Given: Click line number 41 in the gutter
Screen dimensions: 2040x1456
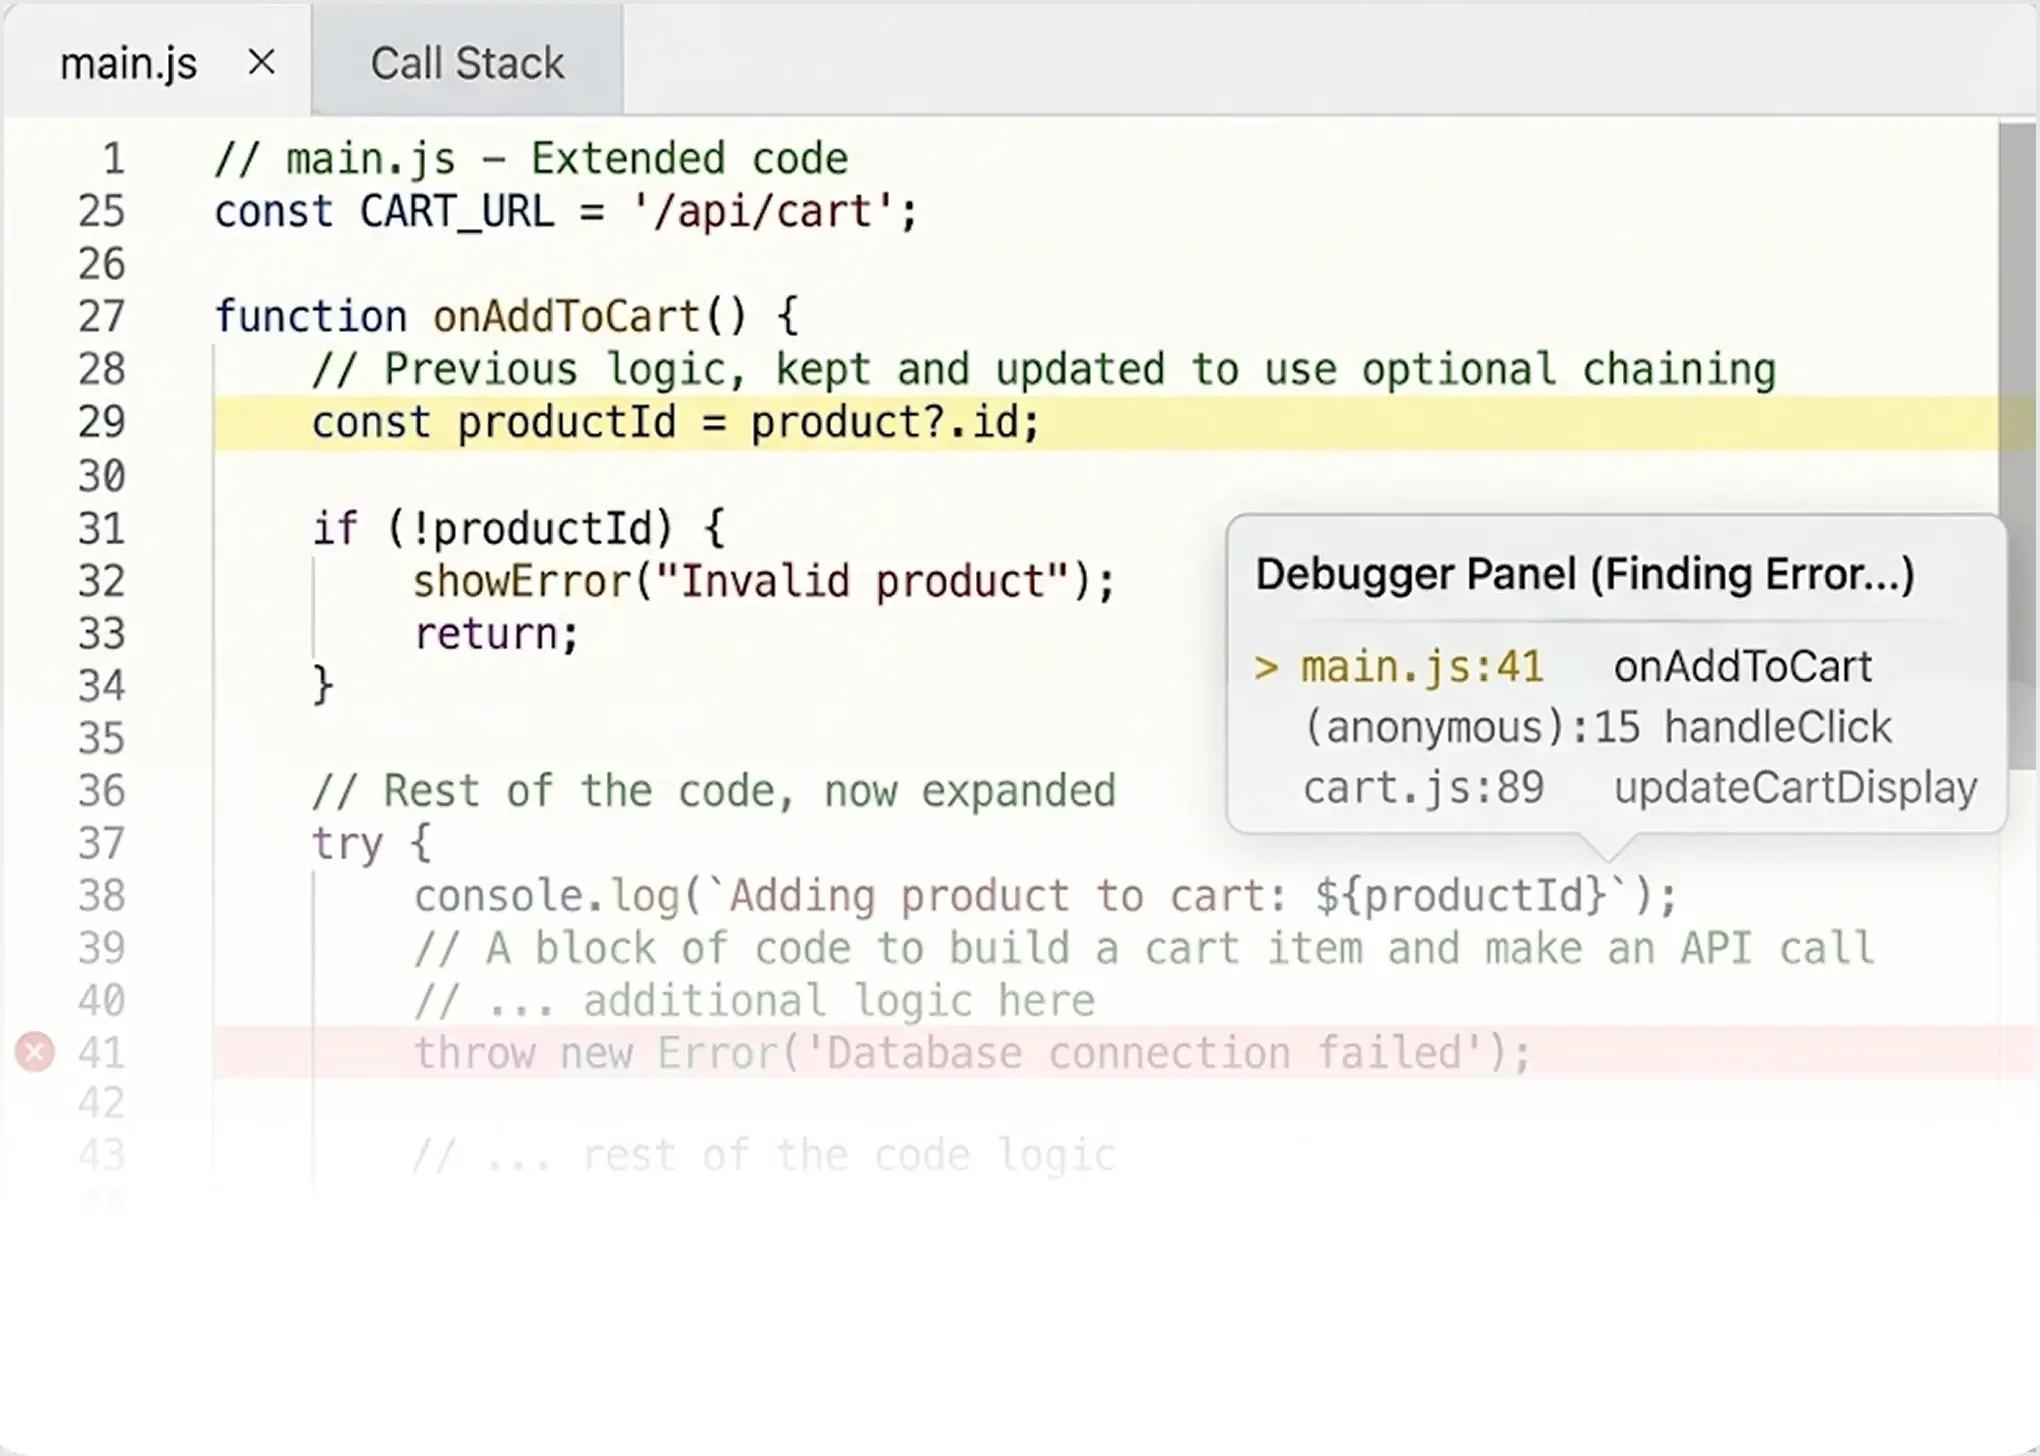Looking at the screenshot, I should pos(102,1052).
